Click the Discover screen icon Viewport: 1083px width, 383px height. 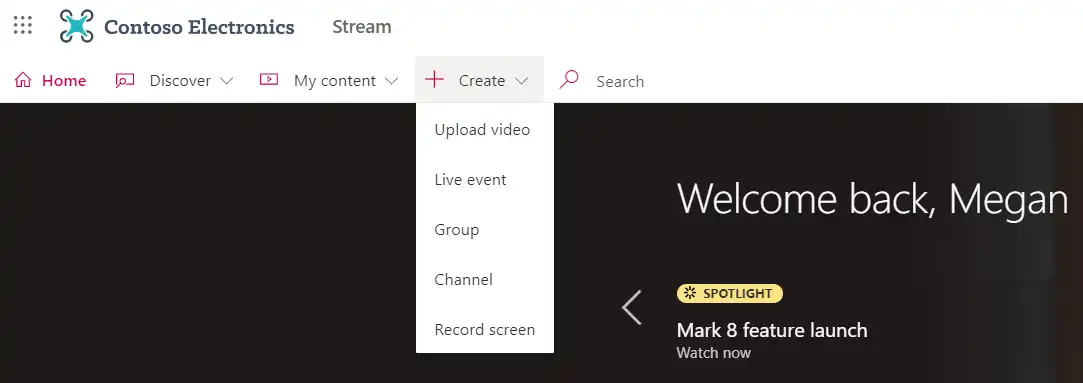tap(124, 80)
